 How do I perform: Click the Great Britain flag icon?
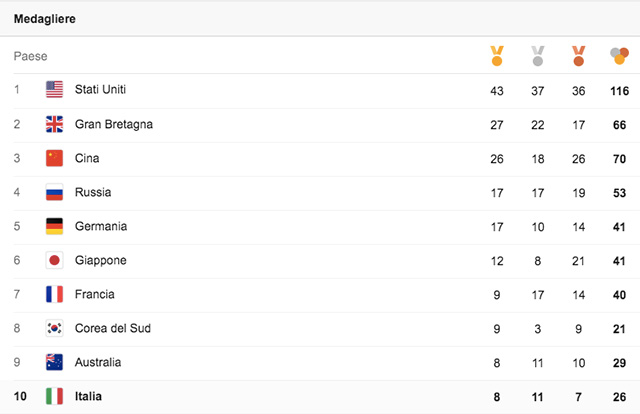pos(55,124)
